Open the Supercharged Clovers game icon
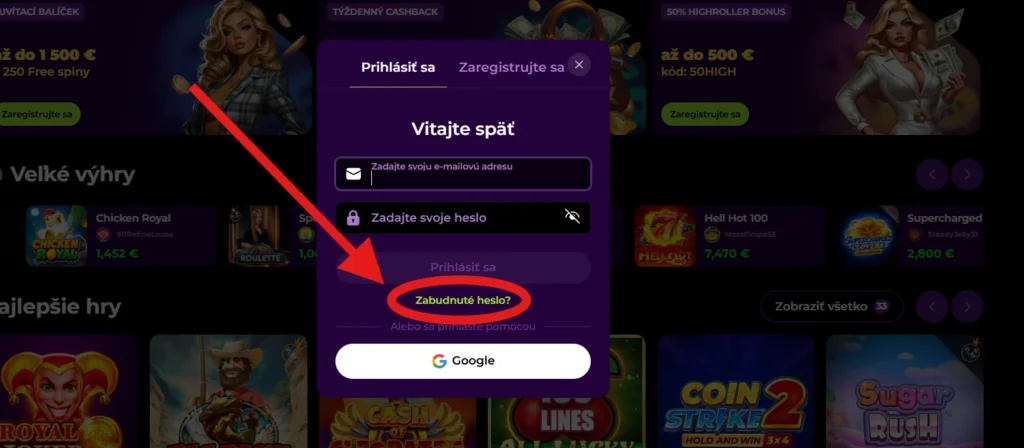 (x=867, y=236)
